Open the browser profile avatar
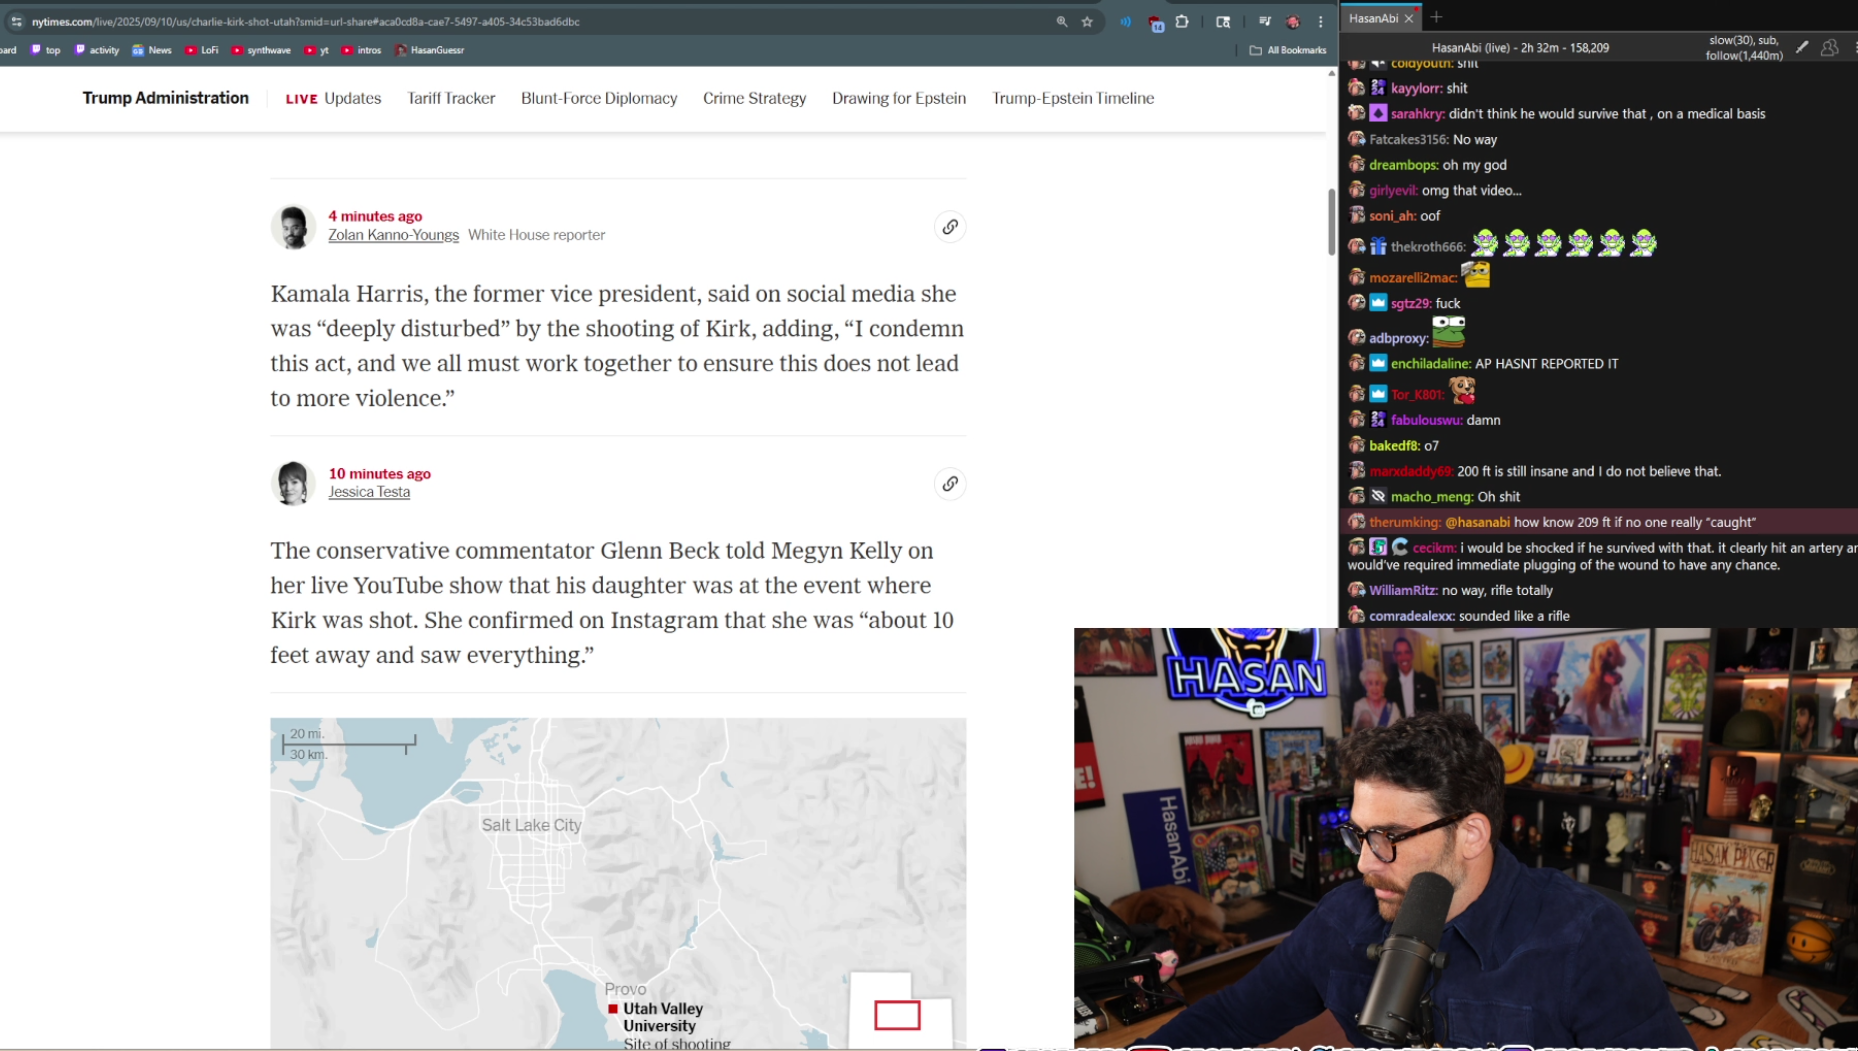The width and height of the screenshot is (1858, 1051). click(1293, 21)
